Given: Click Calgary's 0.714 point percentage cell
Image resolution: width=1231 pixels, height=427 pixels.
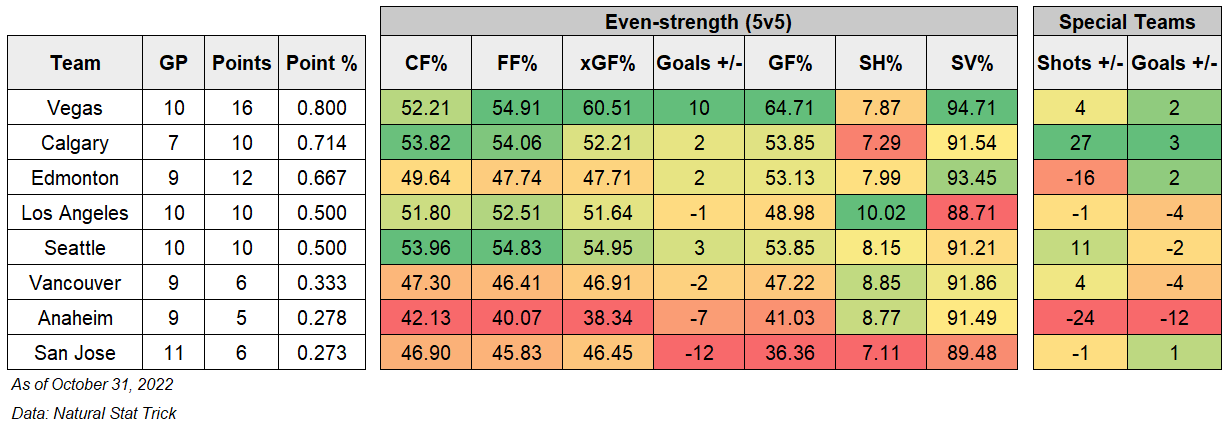Looking at the screenshot, I should (x=321, y=143).
